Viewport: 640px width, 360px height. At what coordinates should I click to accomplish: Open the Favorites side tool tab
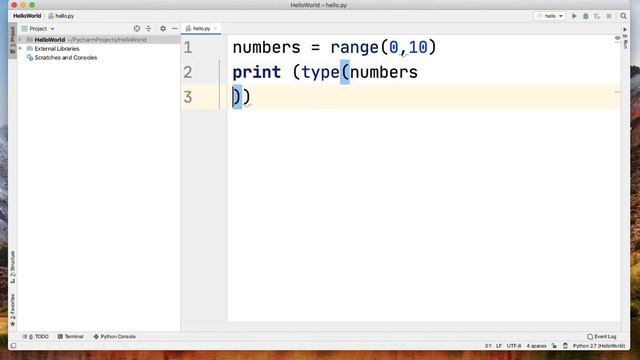click(x=13, y=310)
